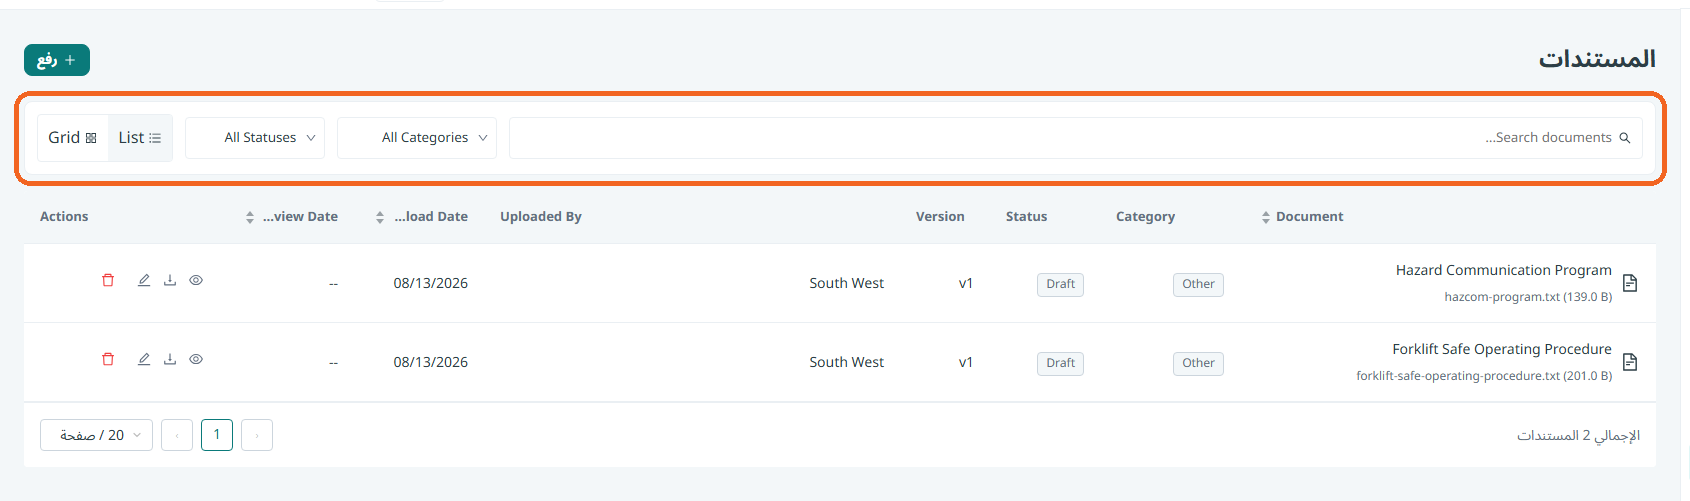Delete the Hazard Communication Program document

point(108,280)
